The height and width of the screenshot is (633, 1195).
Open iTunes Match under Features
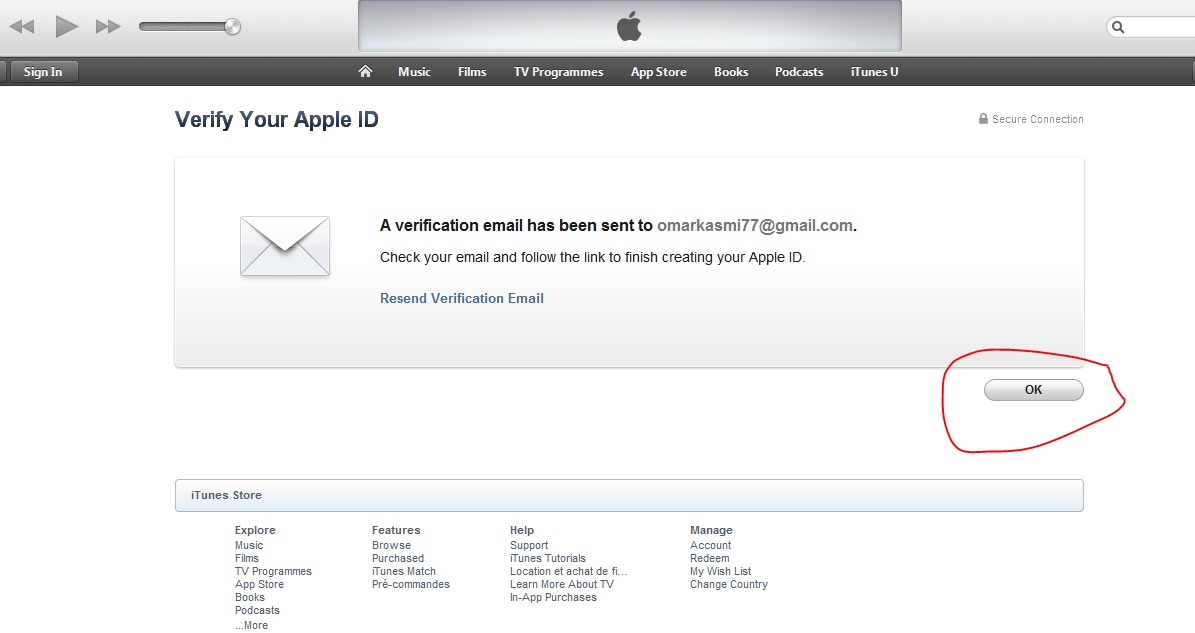point(404,571)
